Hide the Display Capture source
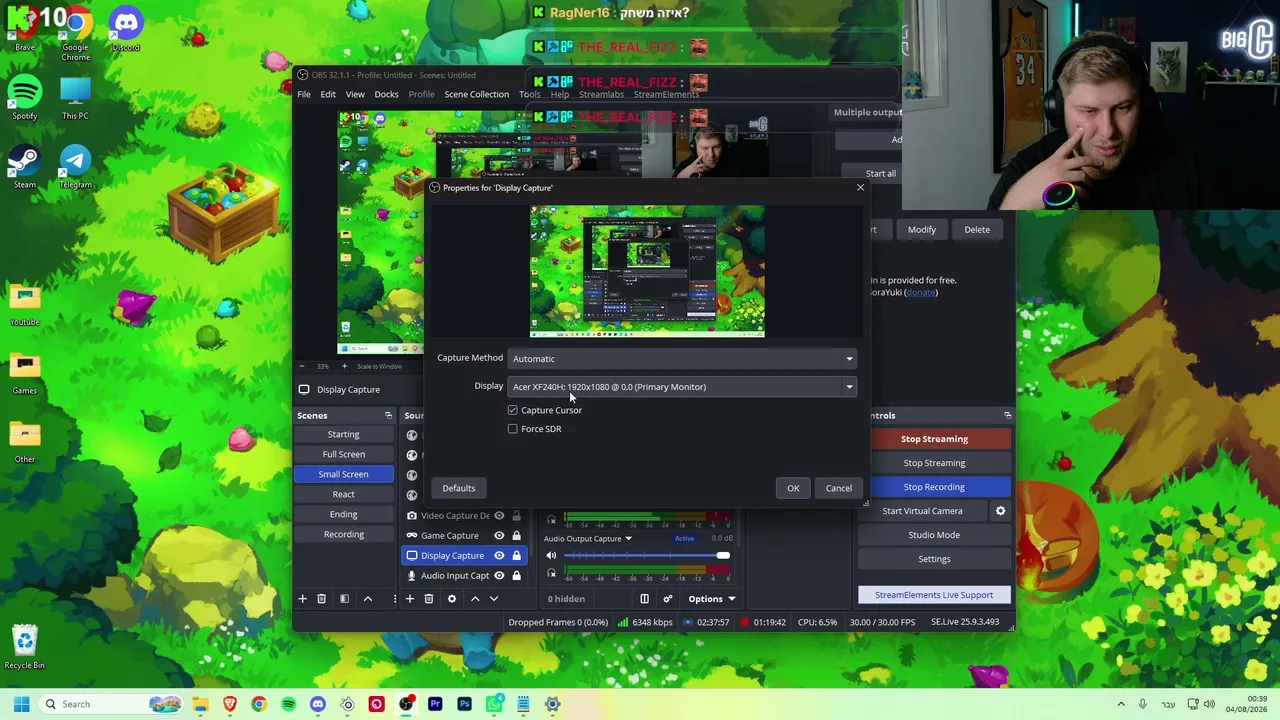This screenshot has height=720, width=1280. tap(499, 556)
